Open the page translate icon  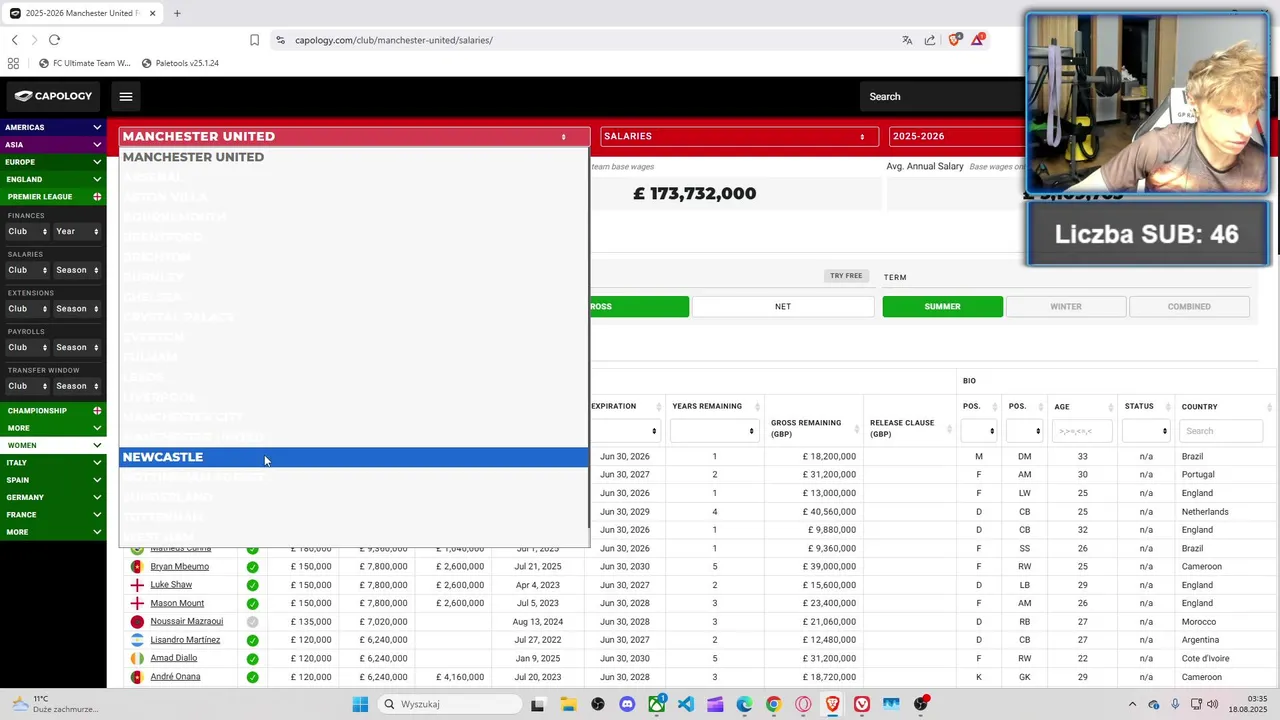pos(907,40)
